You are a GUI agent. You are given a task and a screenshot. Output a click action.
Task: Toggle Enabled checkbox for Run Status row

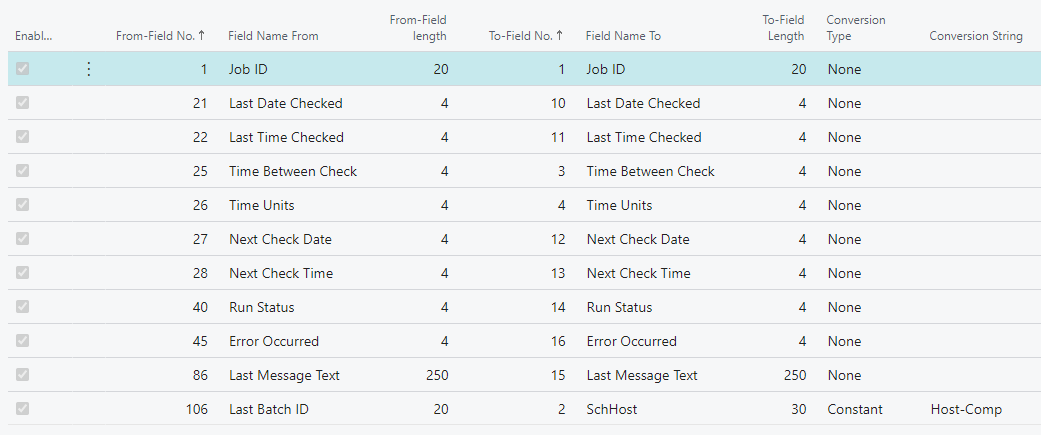23,307
